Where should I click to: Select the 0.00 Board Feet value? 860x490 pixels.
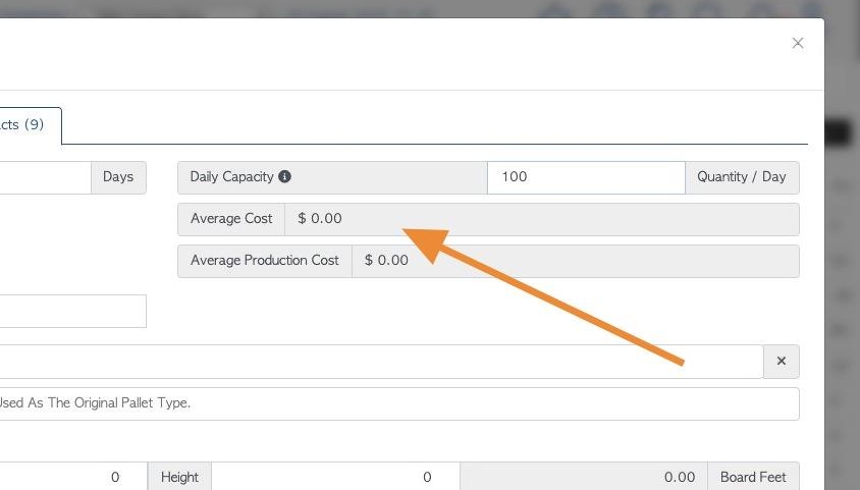click(584, 476)
